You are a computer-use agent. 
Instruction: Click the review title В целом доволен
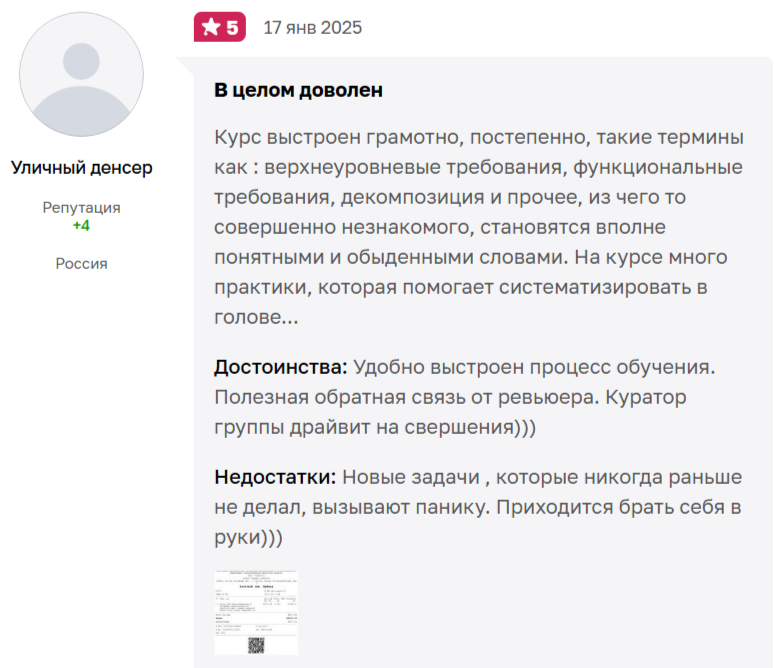click(298, 90)
